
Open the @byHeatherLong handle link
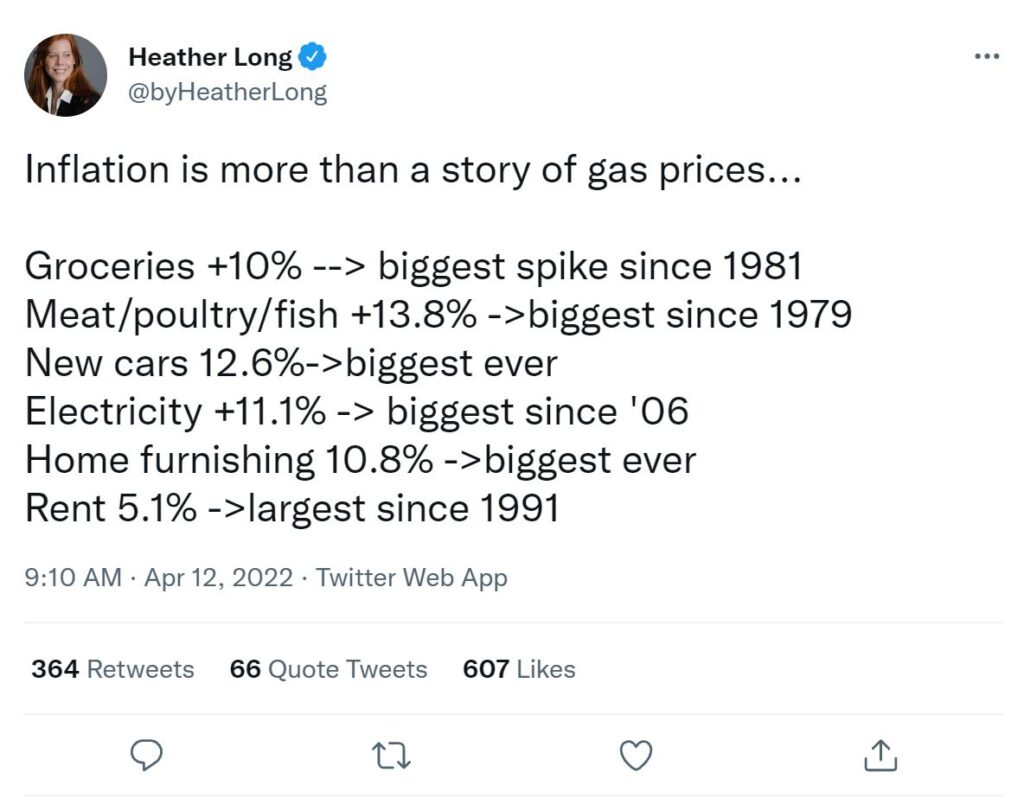(227, 93)
